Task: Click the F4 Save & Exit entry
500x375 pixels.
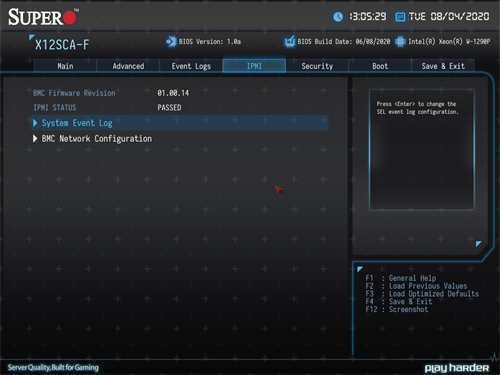Action: (x=399, y=301)
